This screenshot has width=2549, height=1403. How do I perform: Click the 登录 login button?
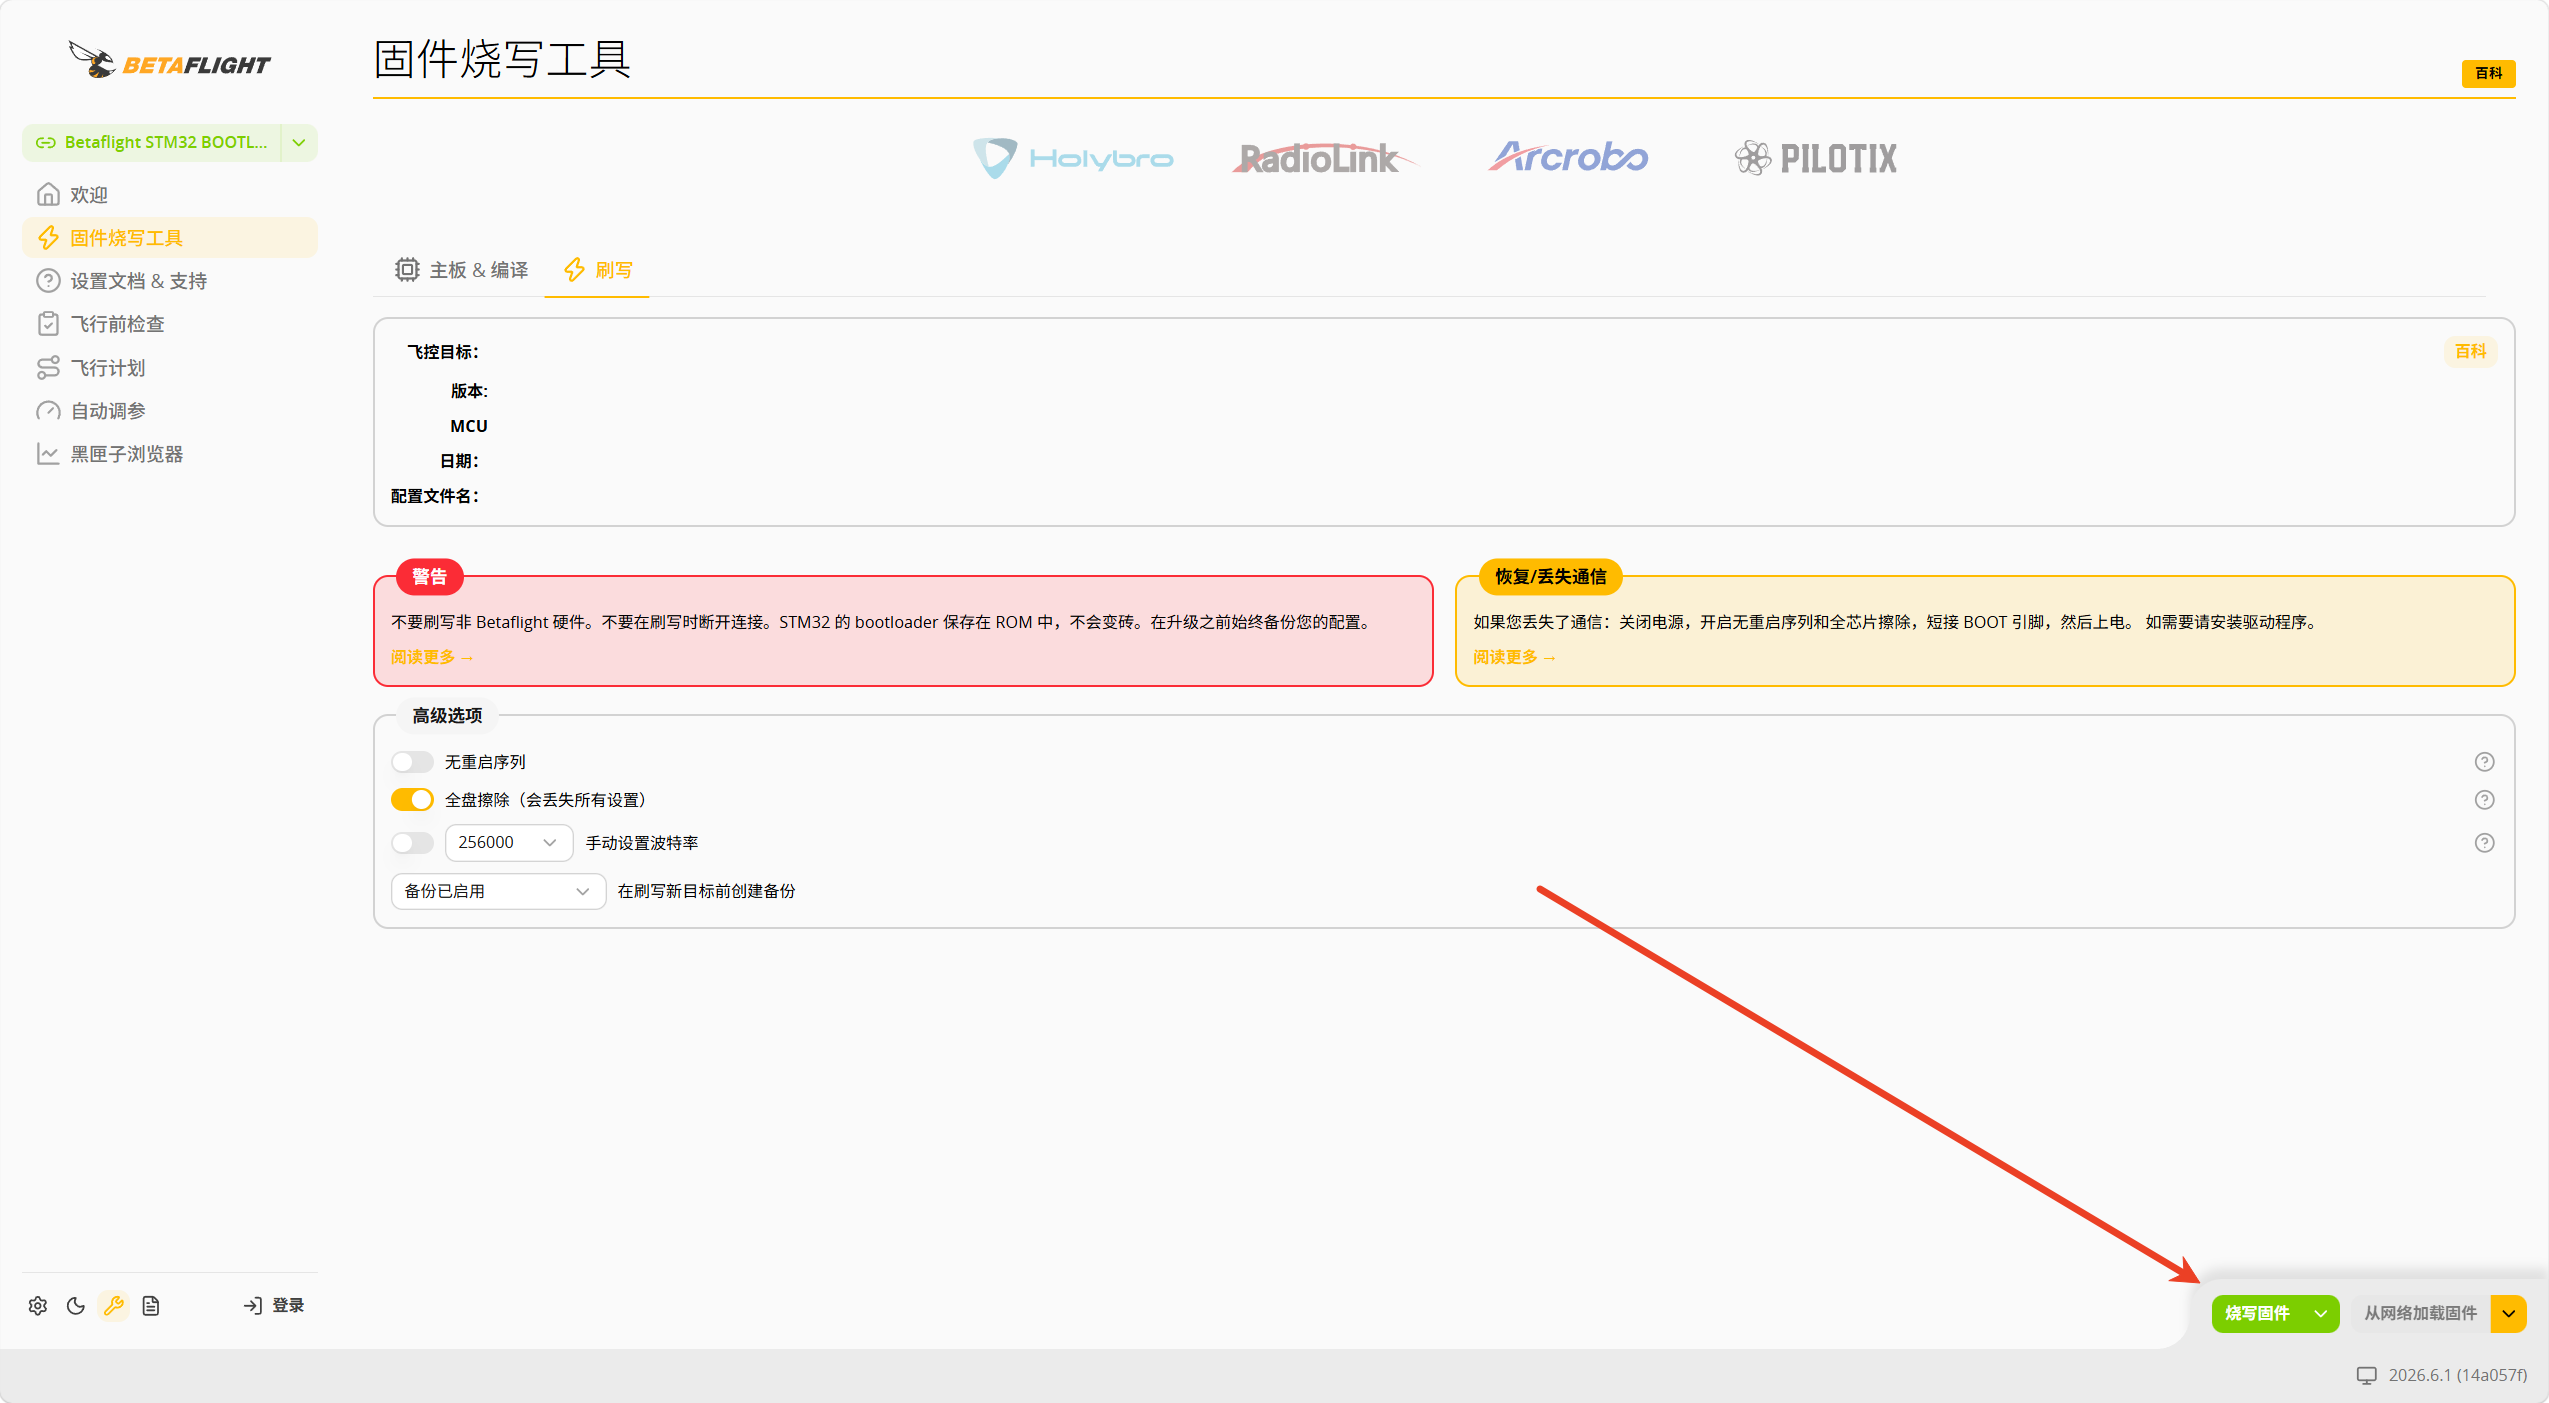[274, 1305]
